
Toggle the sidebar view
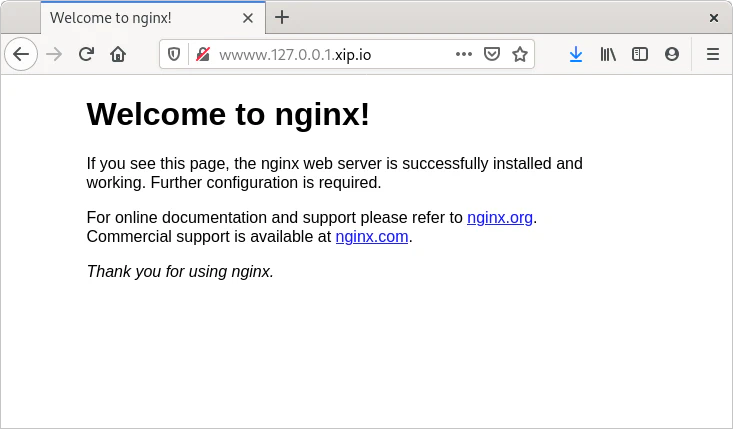tap(640, 55)
